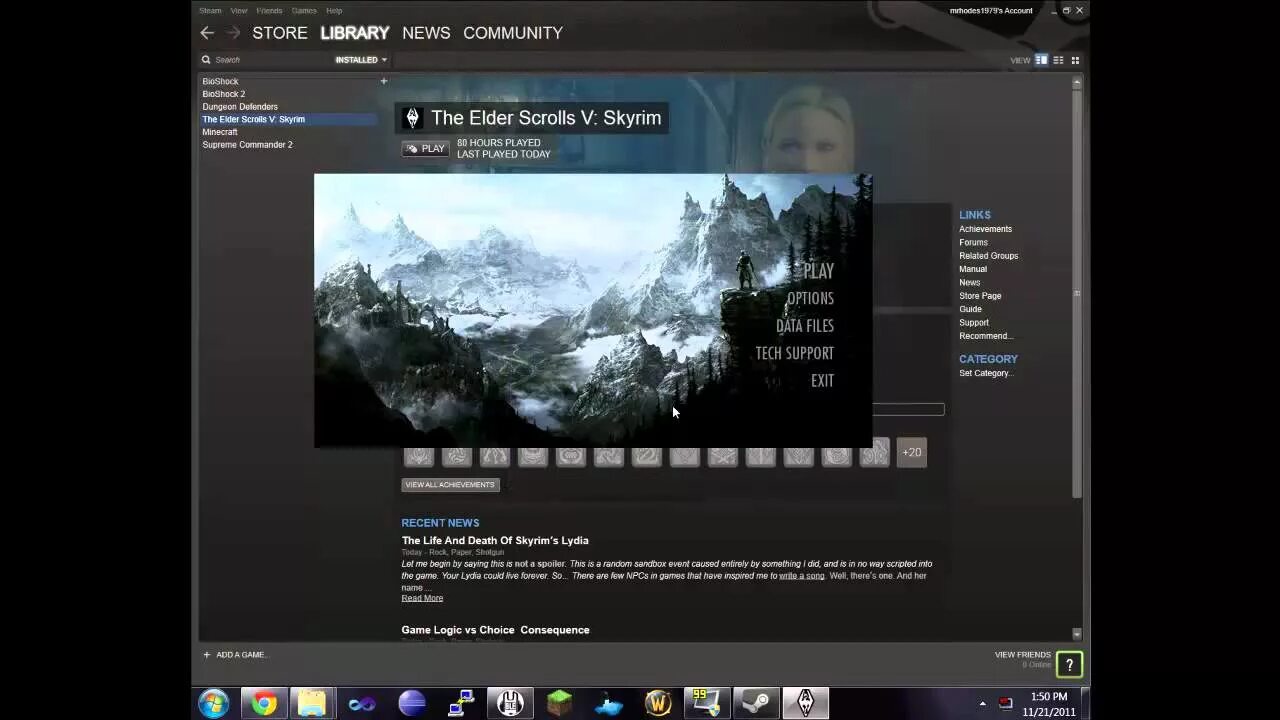The width and height of the screenshot is (1280, 720).
Task: Open Minecraft block icon in taskbar
Action: [x=559, y=703]
